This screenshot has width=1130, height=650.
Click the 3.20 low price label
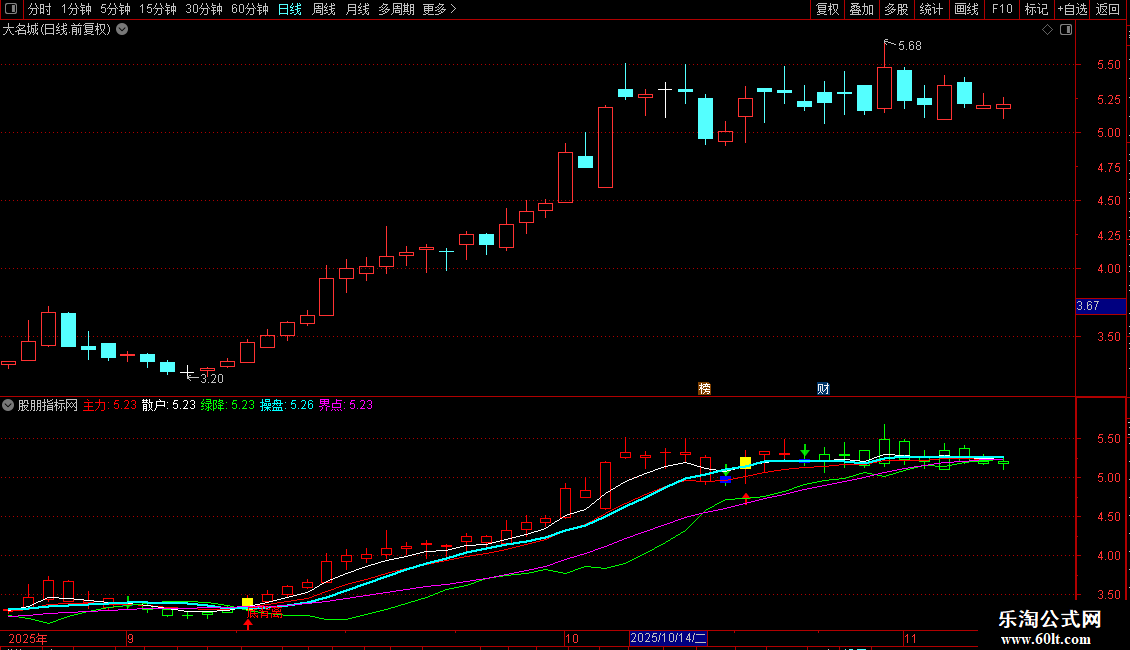click(211, 378)
